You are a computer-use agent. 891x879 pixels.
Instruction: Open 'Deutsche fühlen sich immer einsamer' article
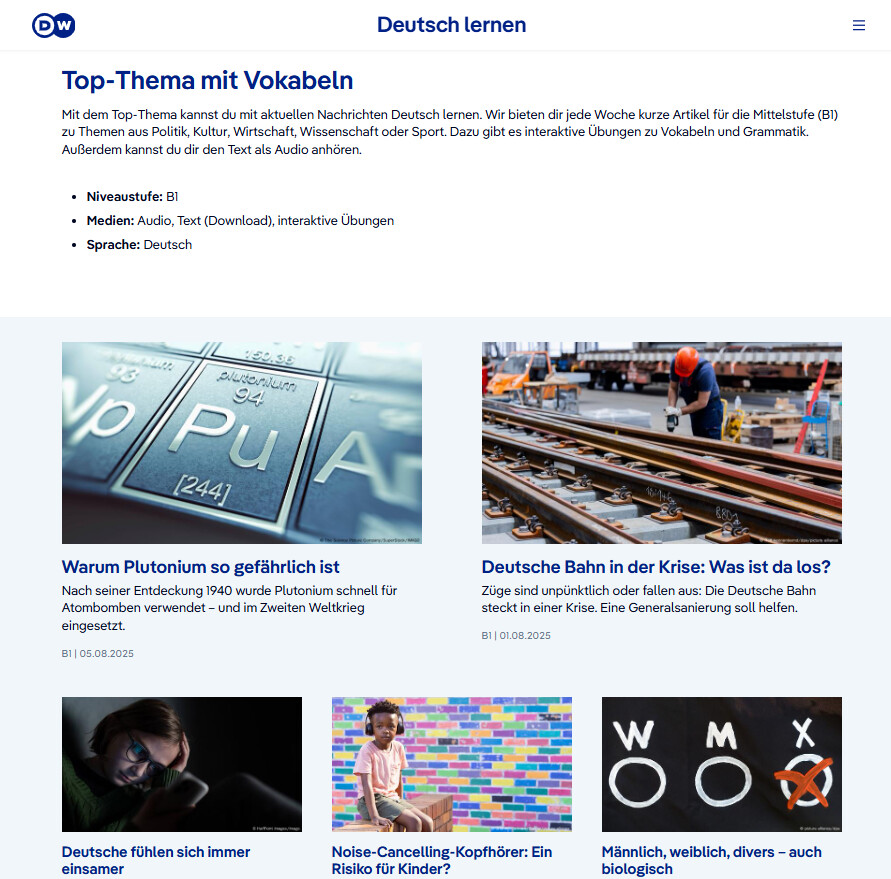156,860
